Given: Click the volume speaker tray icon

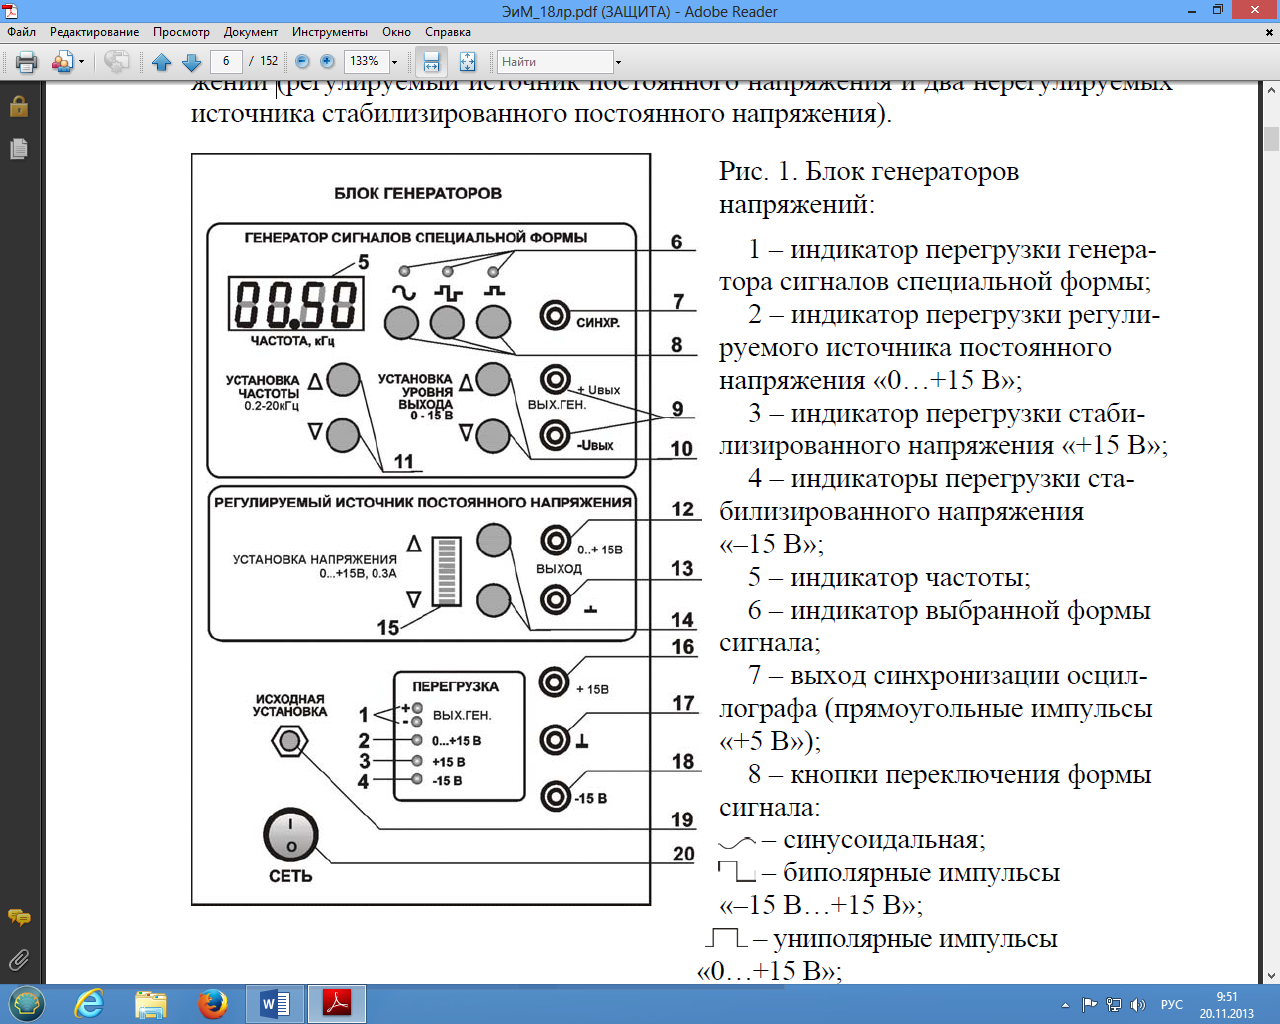Looking at the screenshot, I should (1137, 1005).
